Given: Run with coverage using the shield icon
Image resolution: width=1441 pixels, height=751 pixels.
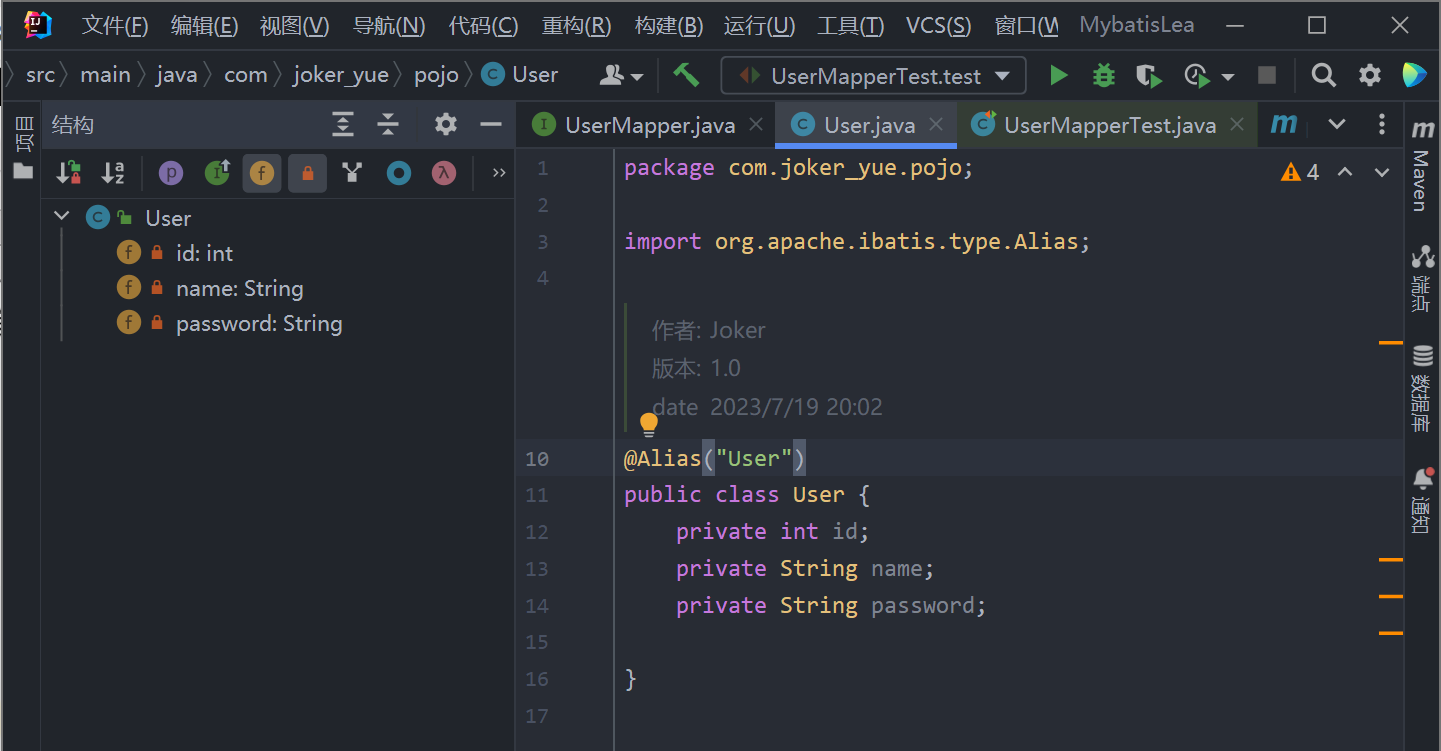Looking at the screenshot, I should point(1148,76).
